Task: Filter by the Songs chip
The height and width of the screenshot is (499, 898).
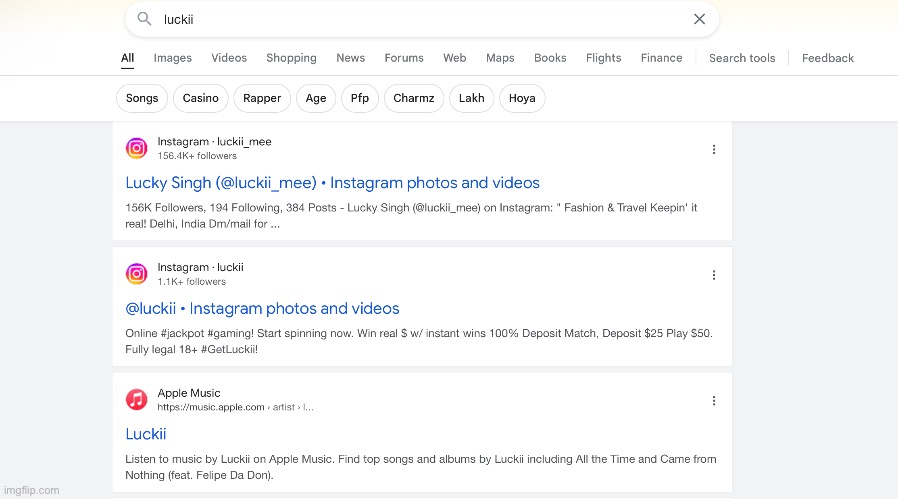Action: [142, 98]
